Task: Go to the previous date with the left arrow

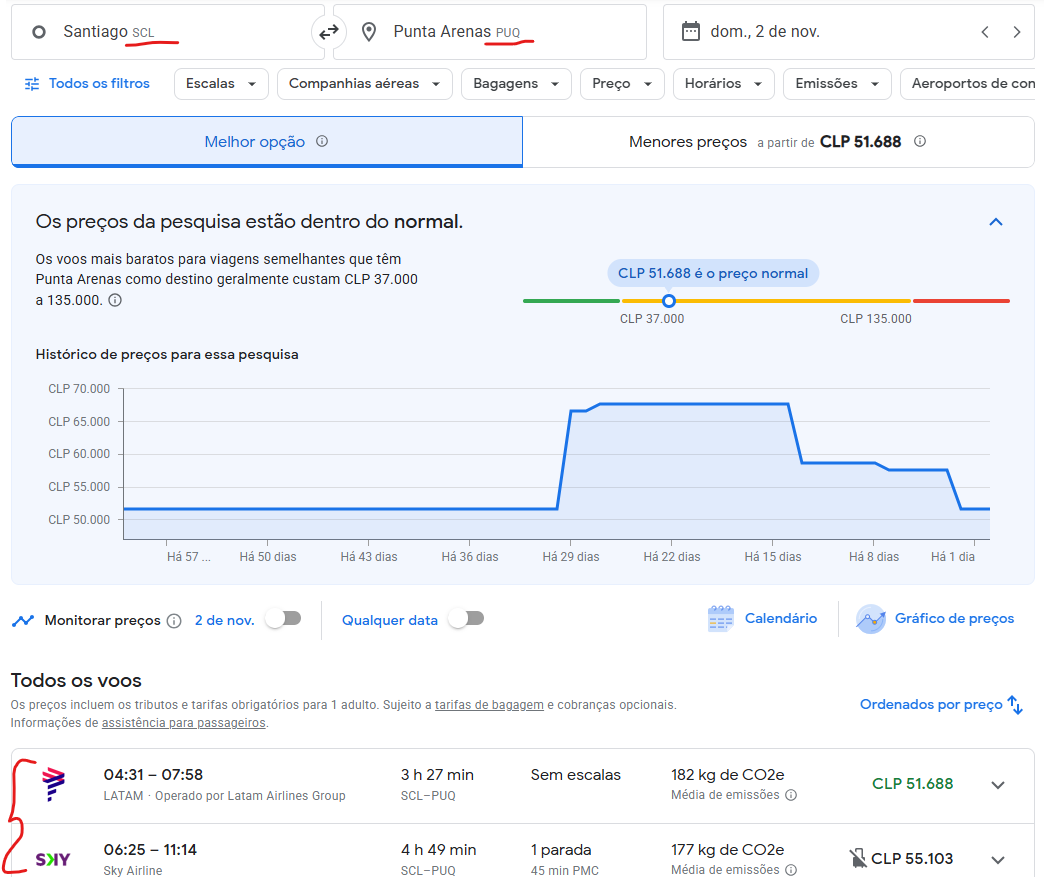Action: [985, 32]
